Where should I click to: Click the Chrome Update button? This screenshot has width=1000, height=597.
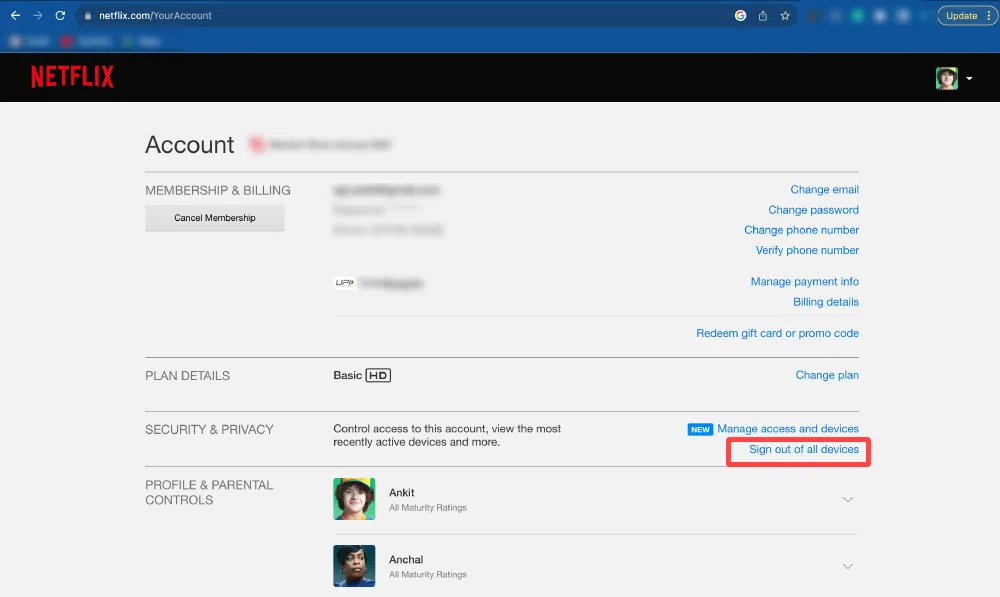[x=961, y=15]
